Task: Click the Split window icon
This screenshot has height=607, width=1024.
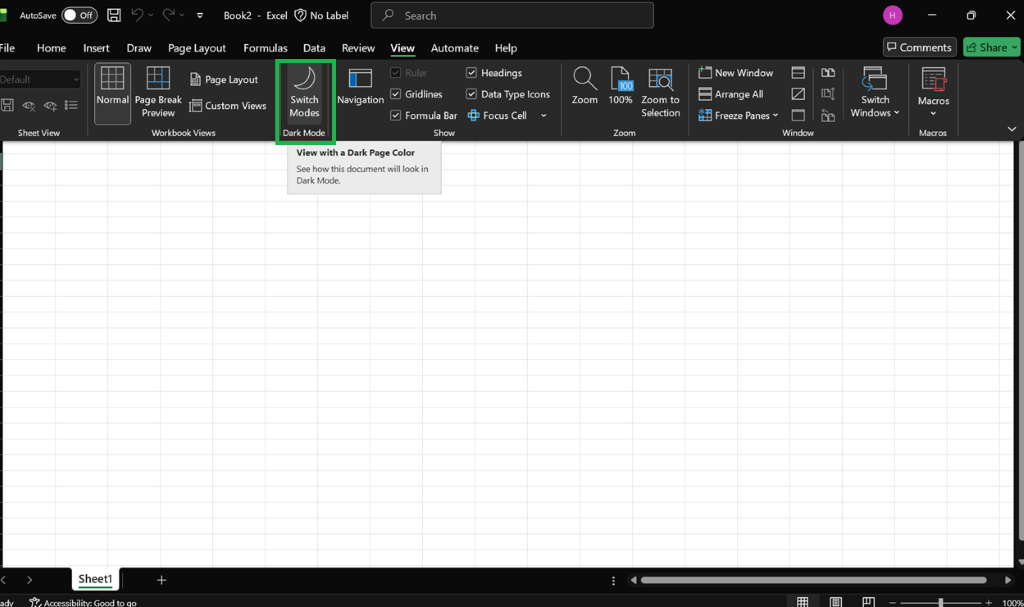Action: point(798,73)
